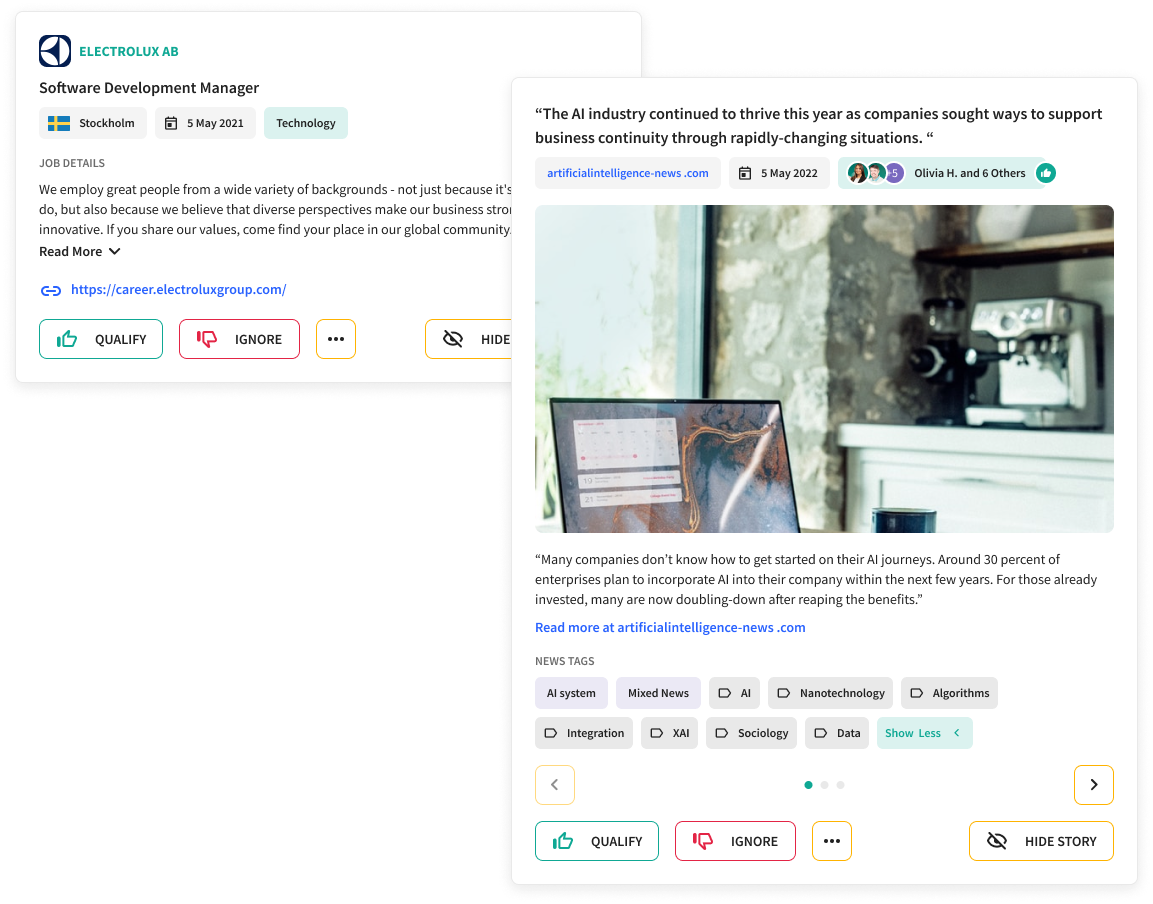Open more options menu on job card
The height and width of the screenshot is (904, 1153).
pos(336,339)
